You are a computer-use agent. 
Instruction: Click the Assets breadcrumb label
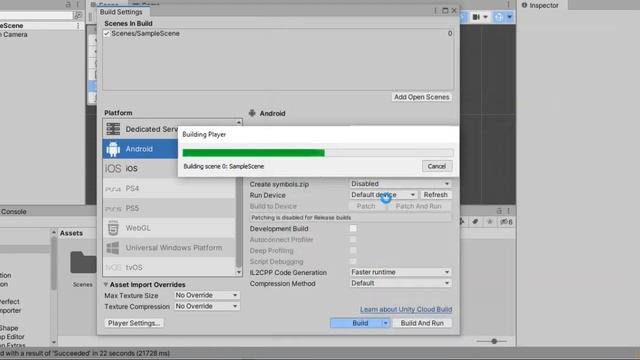(71, 233)
